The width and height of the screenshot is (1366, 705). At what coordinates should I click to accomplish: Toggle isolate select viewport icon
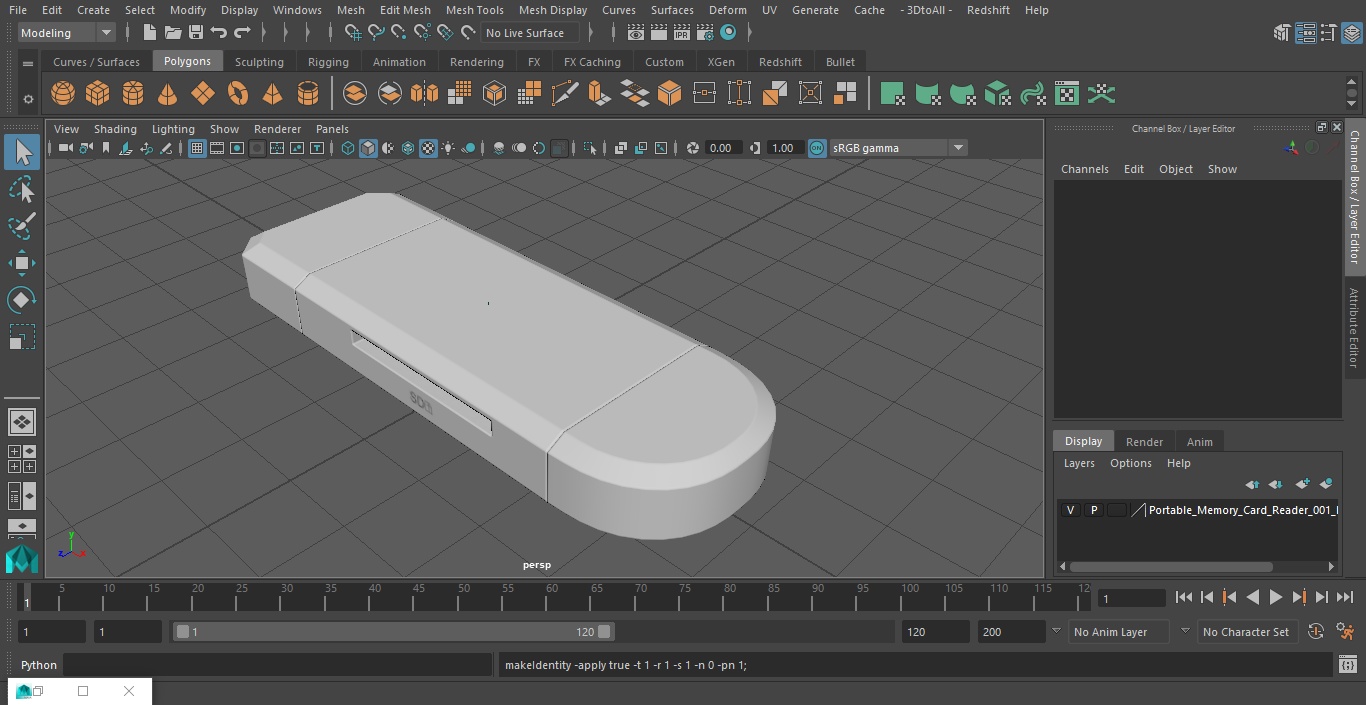(x=590, y=148)
